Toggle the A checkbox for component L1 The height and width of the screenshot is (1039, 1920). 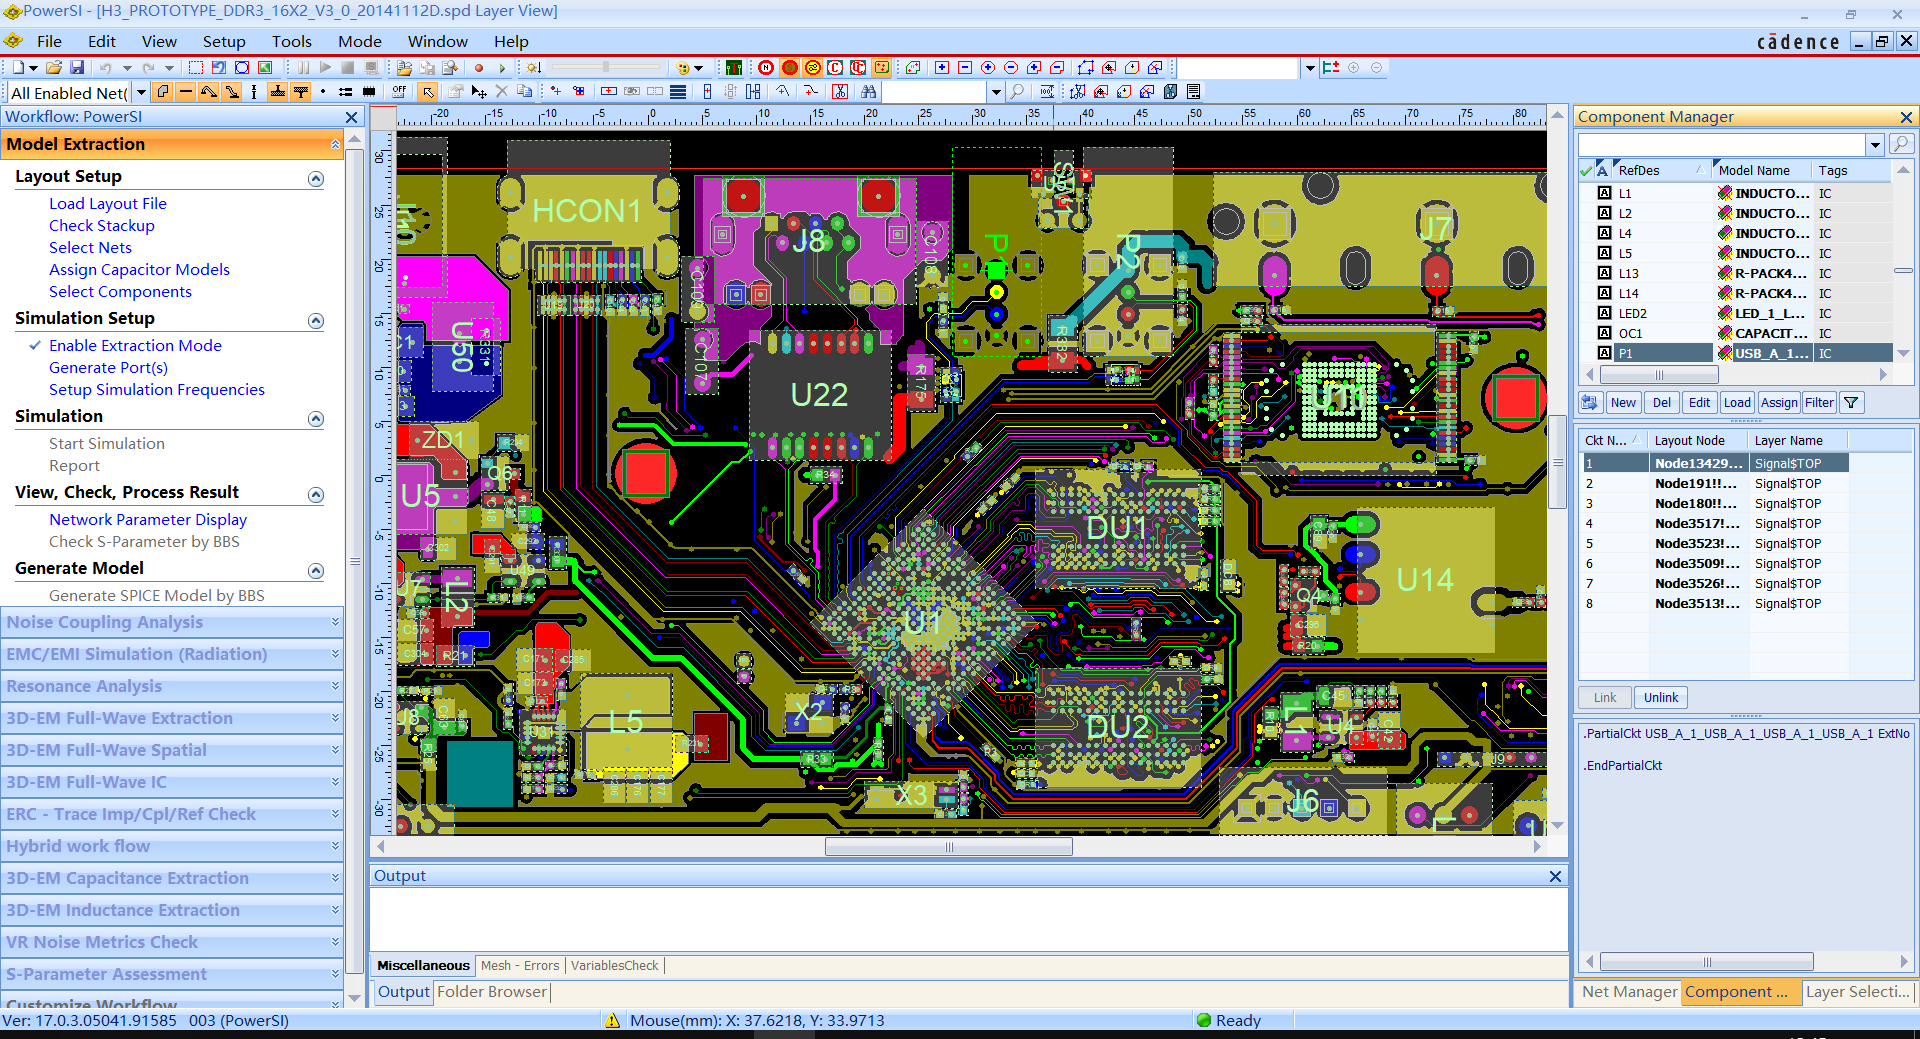pyautogui.click(x=1604, y=193)
